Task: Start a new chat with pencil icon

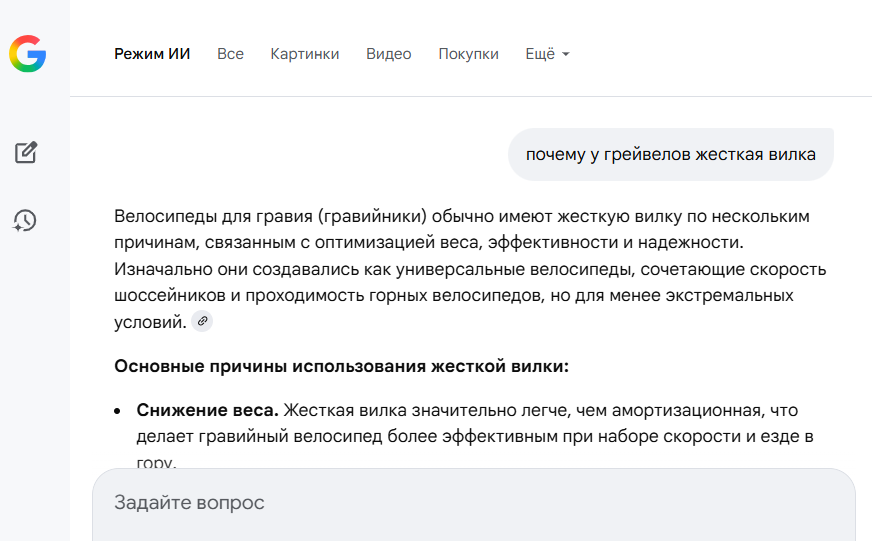Action: coord(26,153)
